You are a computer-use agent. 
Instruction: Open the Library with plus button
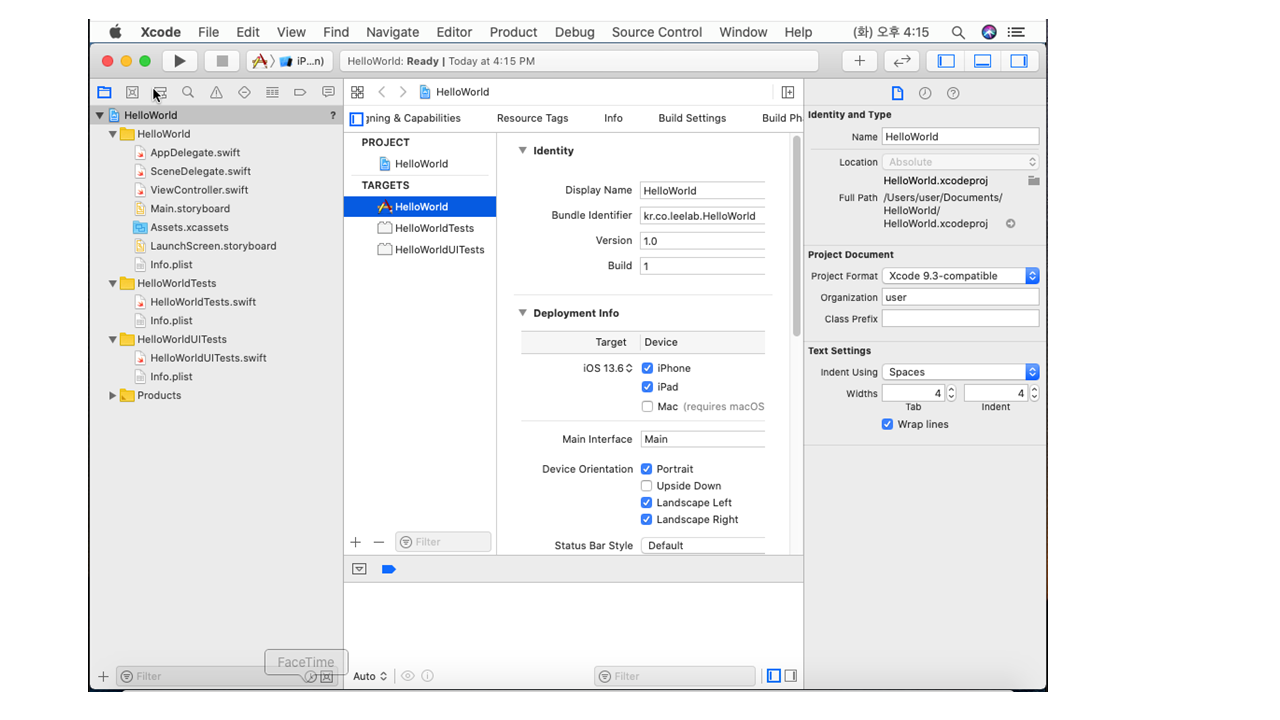tap(859, 61)
